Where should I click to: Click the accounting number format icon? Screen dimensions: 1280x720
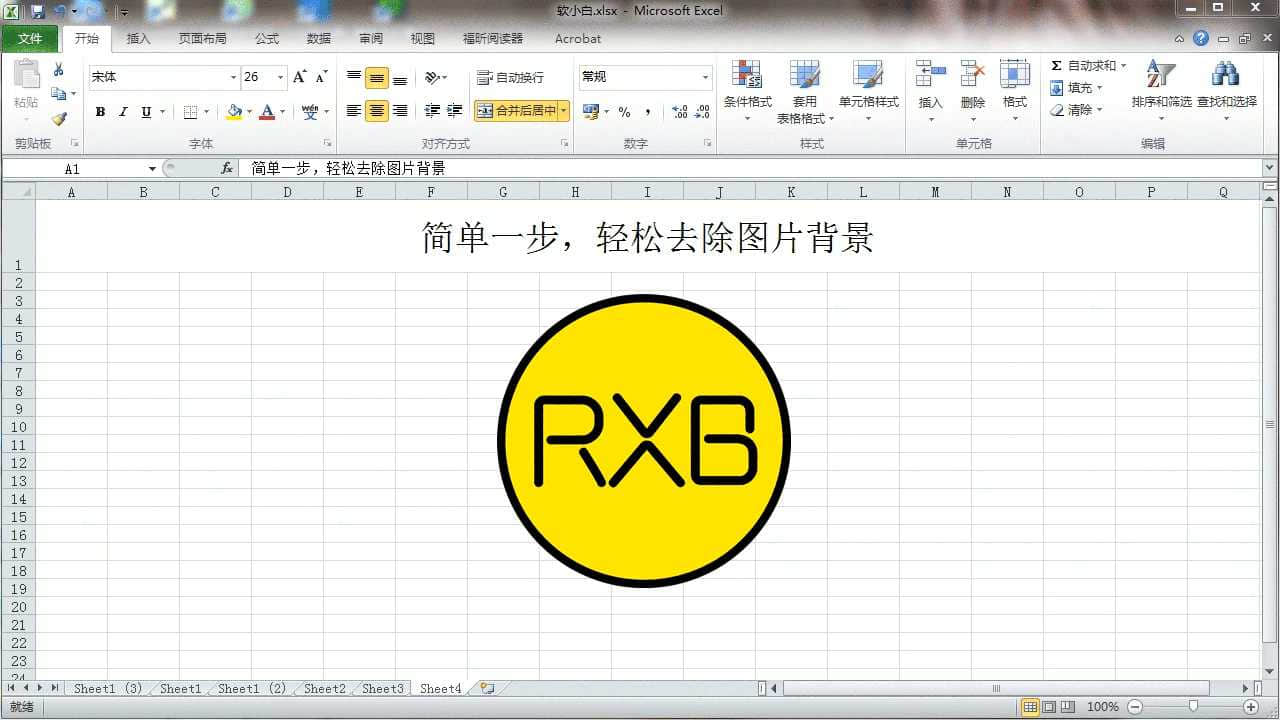point(590,112)
